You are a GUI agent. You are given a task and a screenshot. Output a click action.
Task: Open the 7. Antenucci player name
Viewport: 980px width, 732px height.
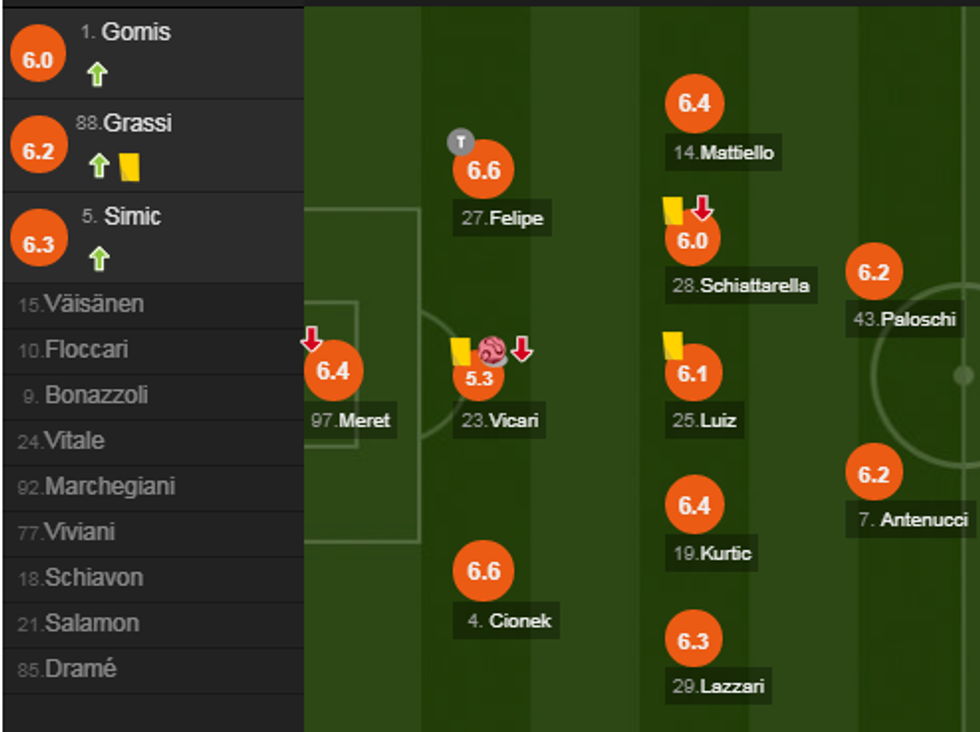tap(912, 520)
